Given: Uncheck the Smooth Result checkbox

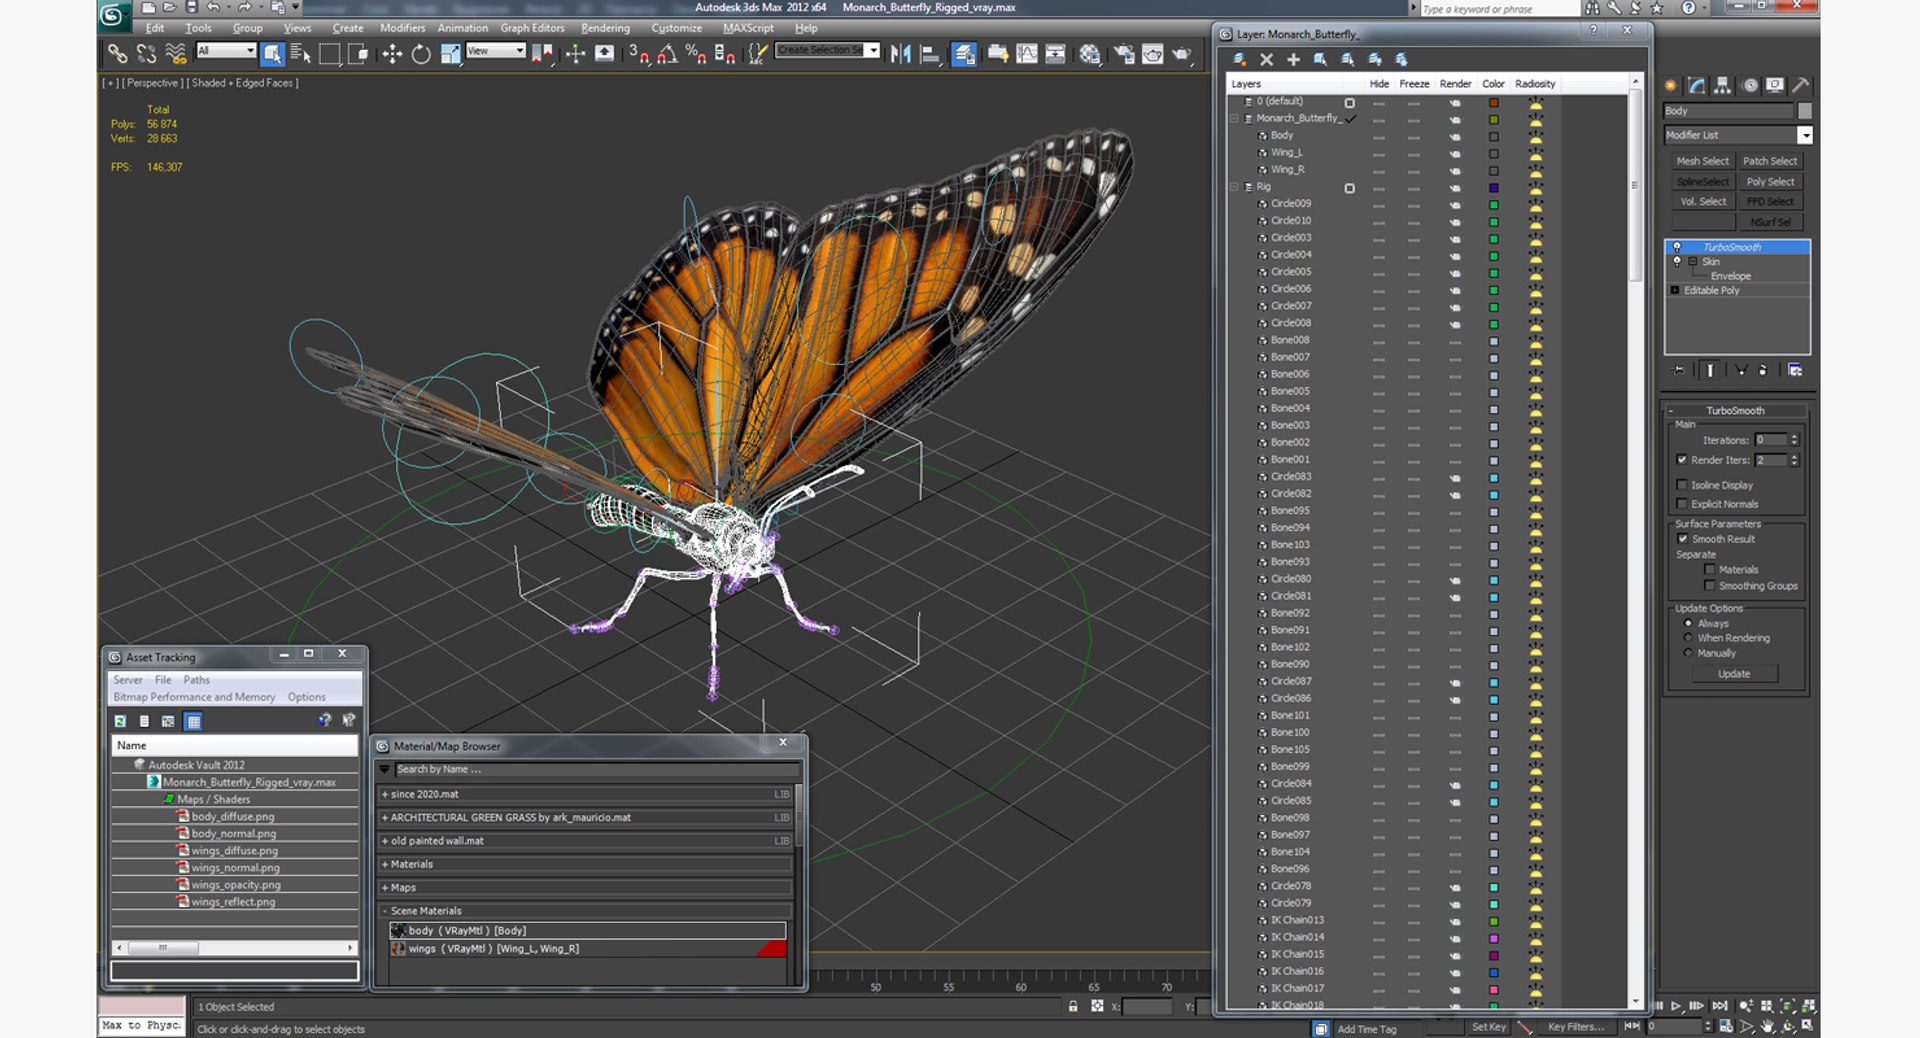Looking at the screenshot, I should [x=1682, y=539].
